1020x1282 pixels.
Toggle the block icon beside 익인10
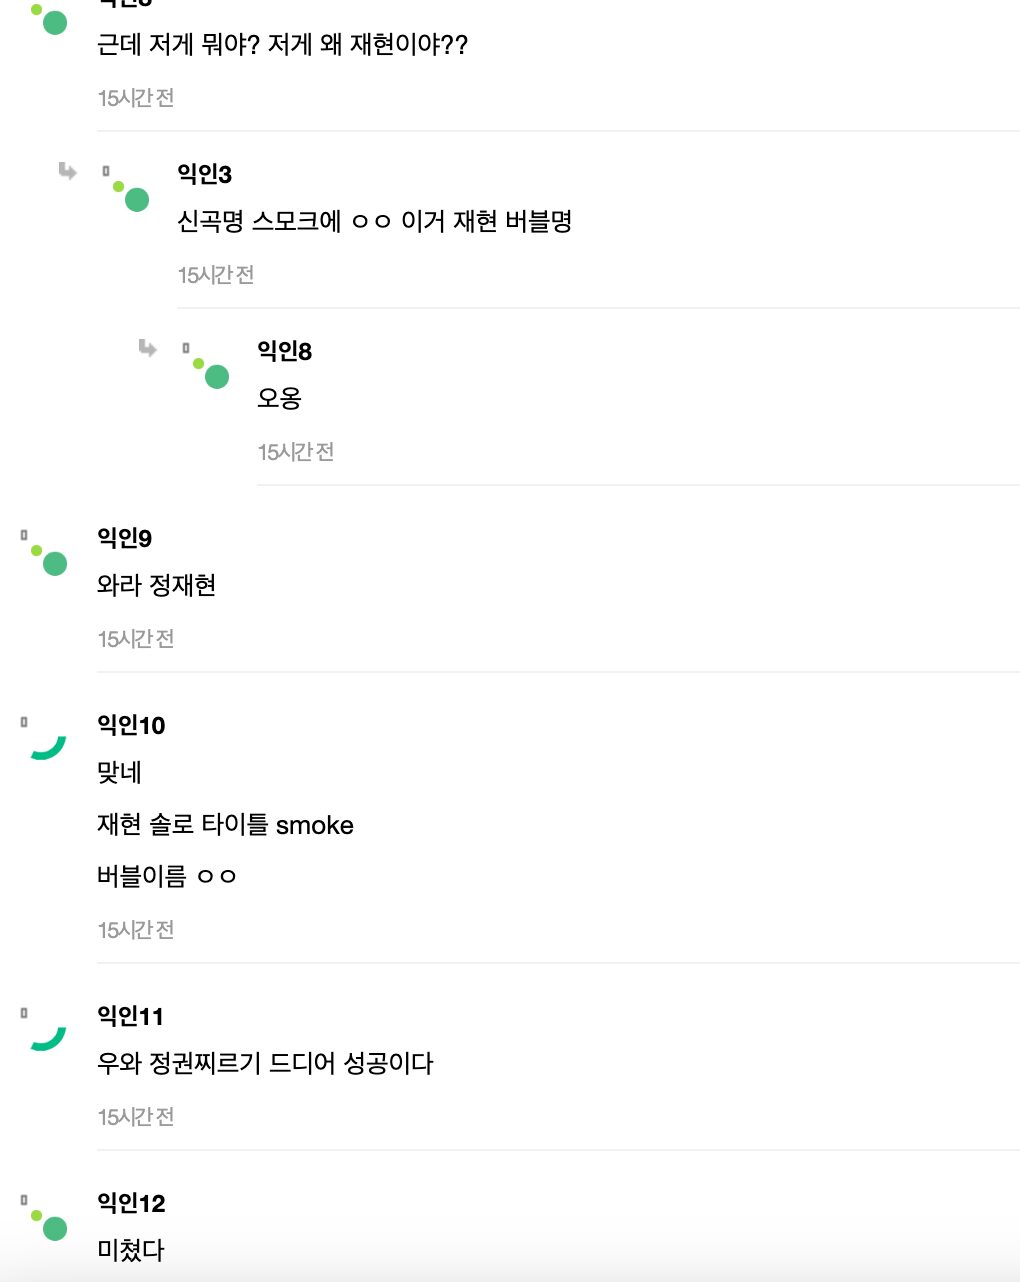[x=24, y=721]
